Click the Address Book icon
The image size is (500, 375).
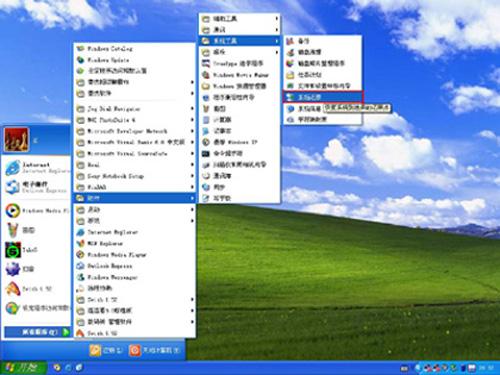pos(206,176)
